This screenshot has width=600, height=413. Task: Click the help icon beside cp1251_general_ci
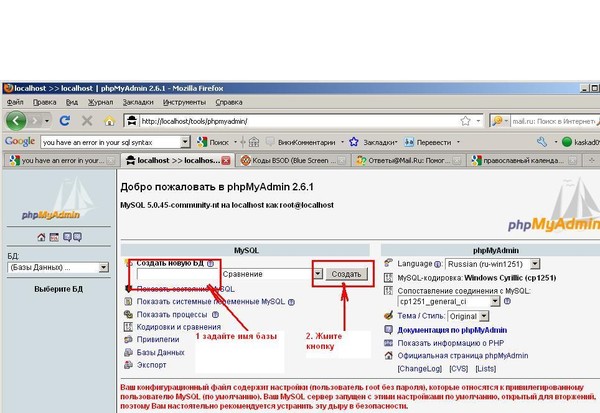coord(507,301)
